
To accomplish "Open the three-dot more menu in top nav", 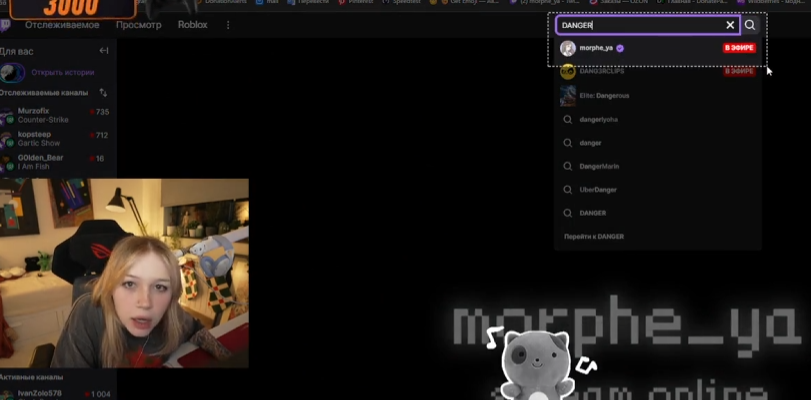I will pyautogui.click(x=228, y=25).
